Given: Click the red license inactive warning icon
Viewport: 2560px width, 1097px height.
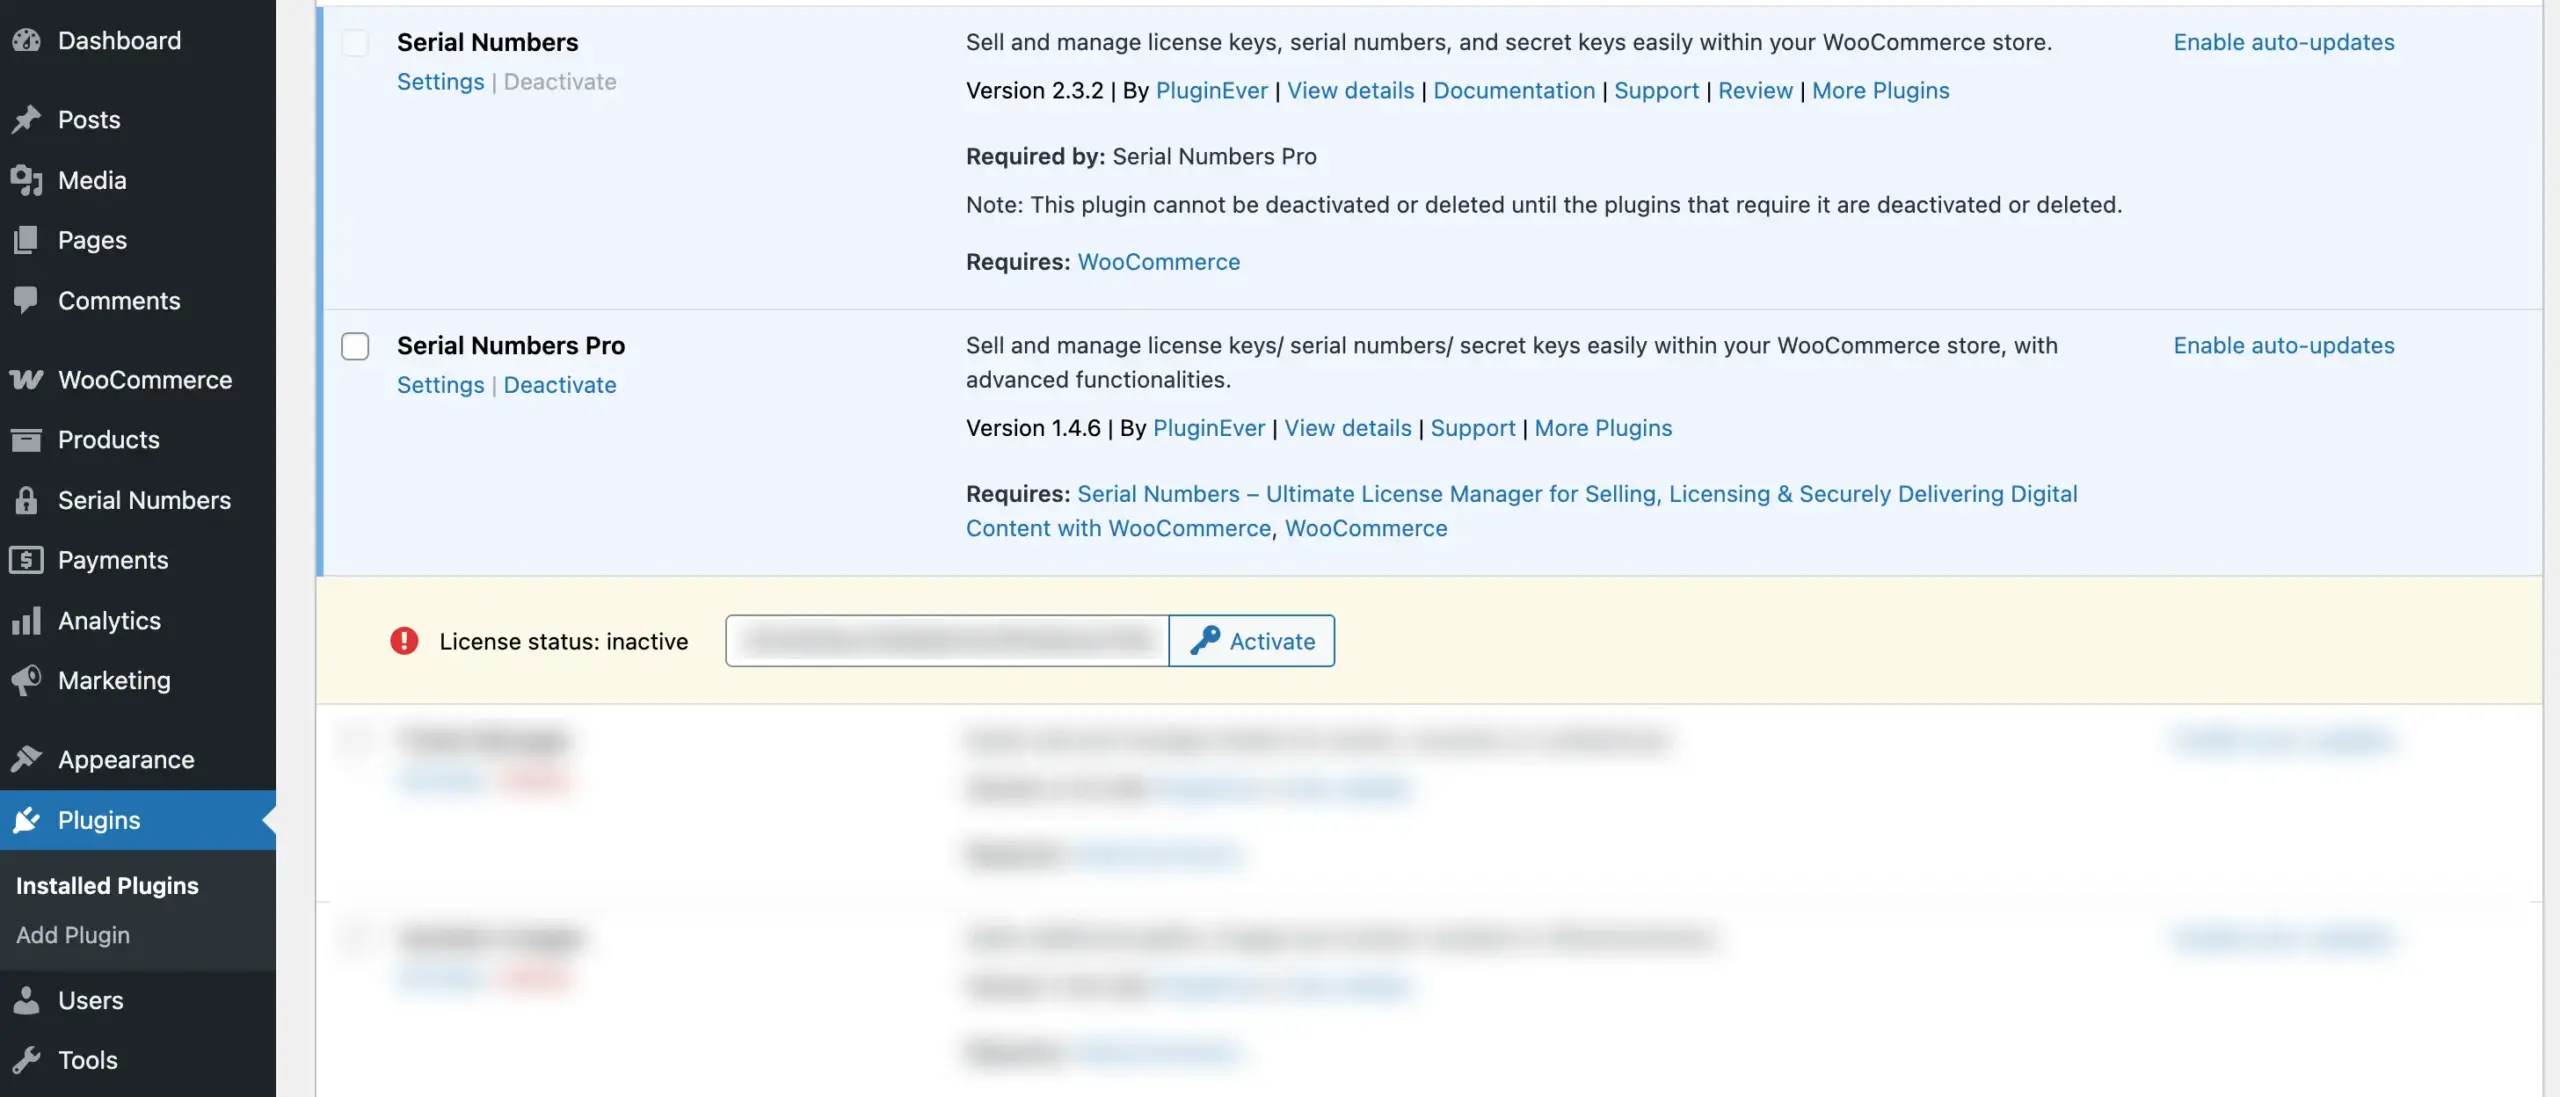Looking at the screenshot, I should point(404,641).
